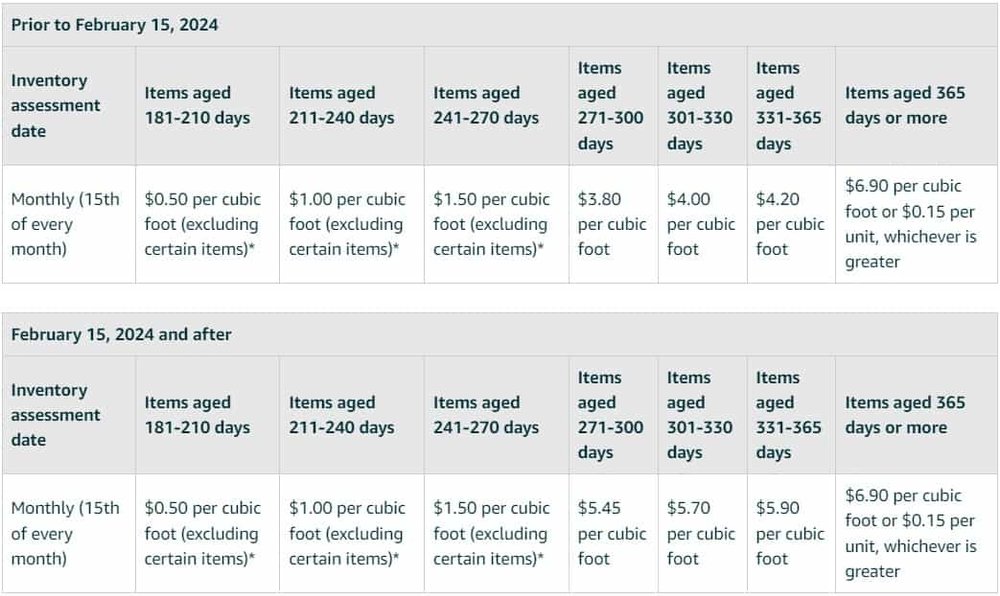Click the 'February 15, 2024 and after' table title
The width and height of the screenshot is (1000, 596).
click(x=121, y=335)
